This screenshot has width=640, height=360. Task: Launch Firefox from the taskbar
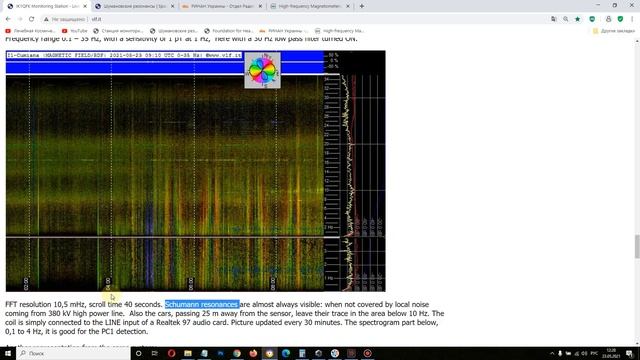coord(253,353)
